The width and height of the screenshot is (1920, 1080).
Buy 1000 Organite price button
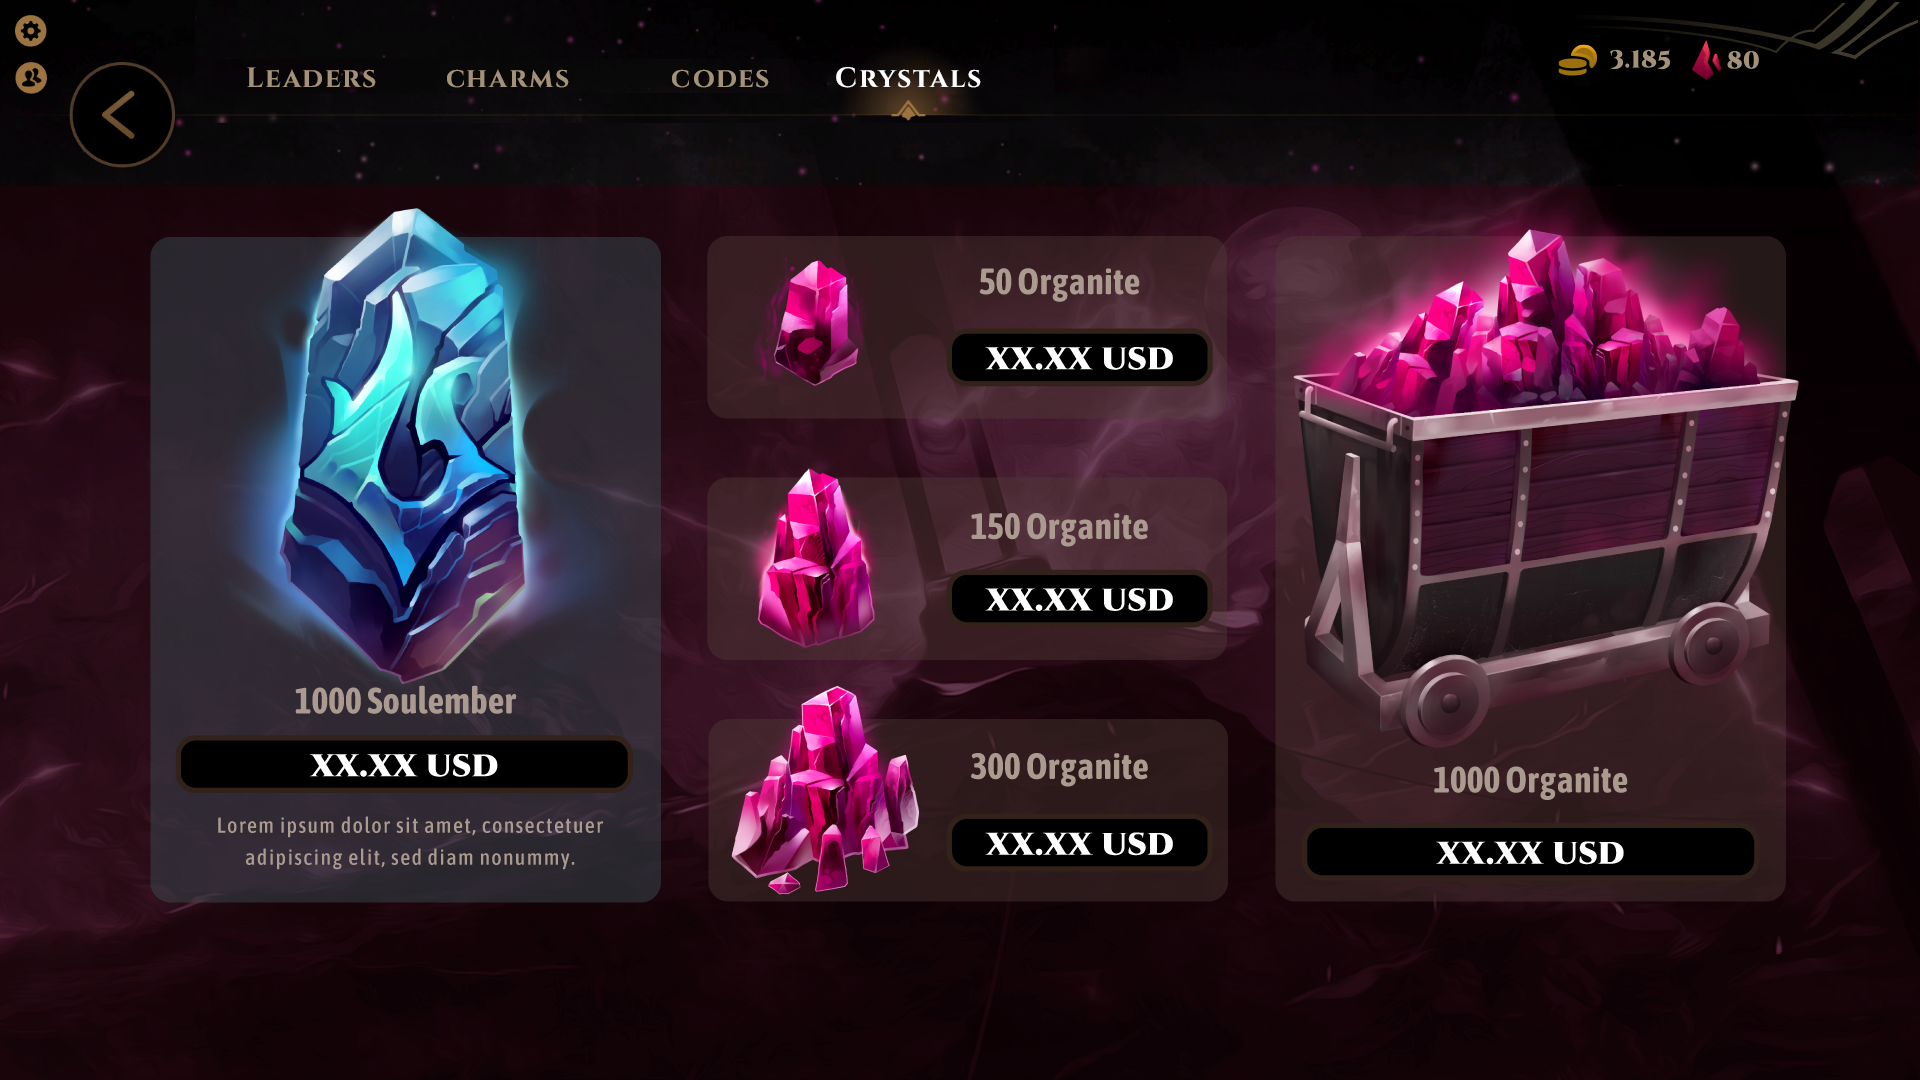(1530, 852)
